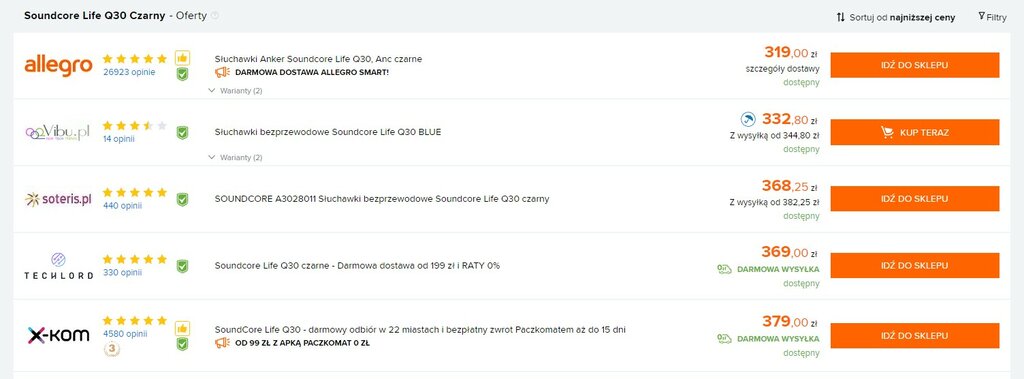This screenshot has width=1024, height=379.
Task: Click the Techlord store logo
Action: click(58, 266)
